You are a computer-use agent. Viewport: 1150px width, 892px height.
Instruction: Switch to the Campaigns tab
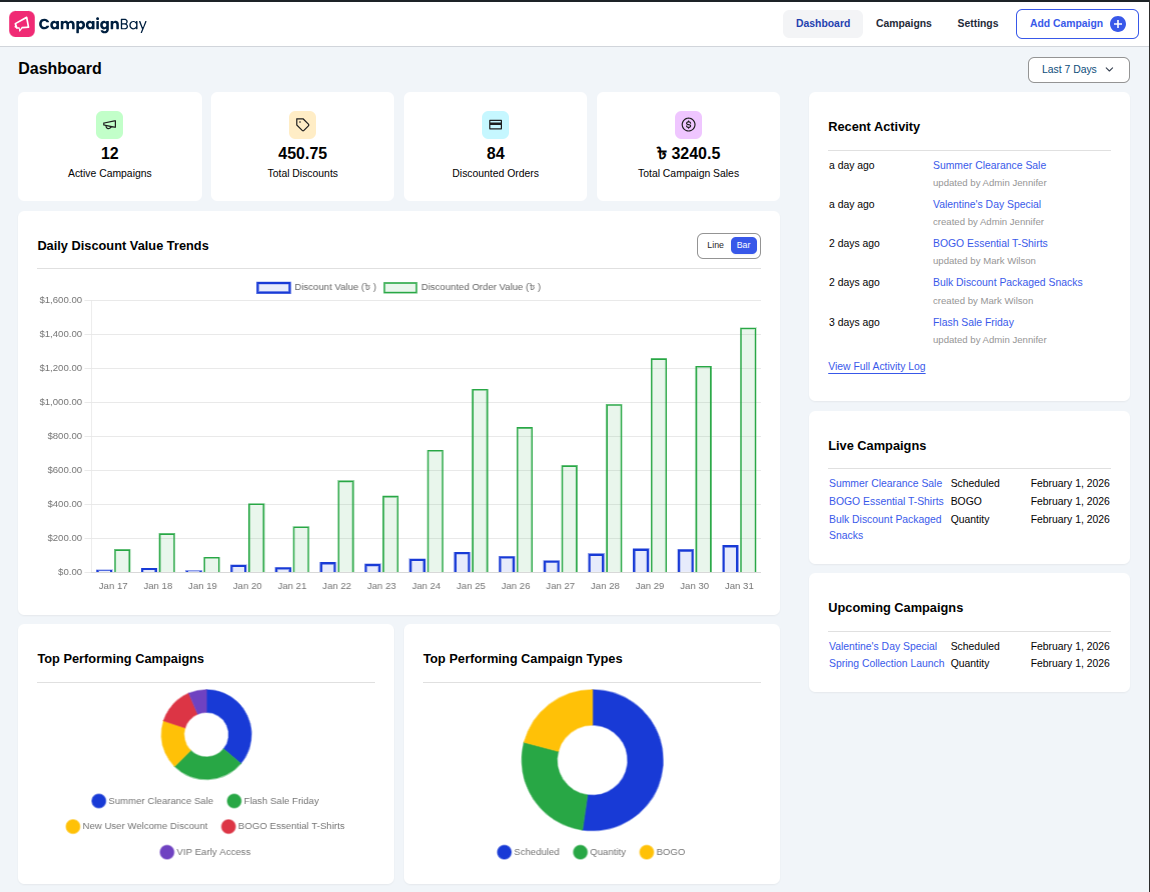tap(902, 23)
